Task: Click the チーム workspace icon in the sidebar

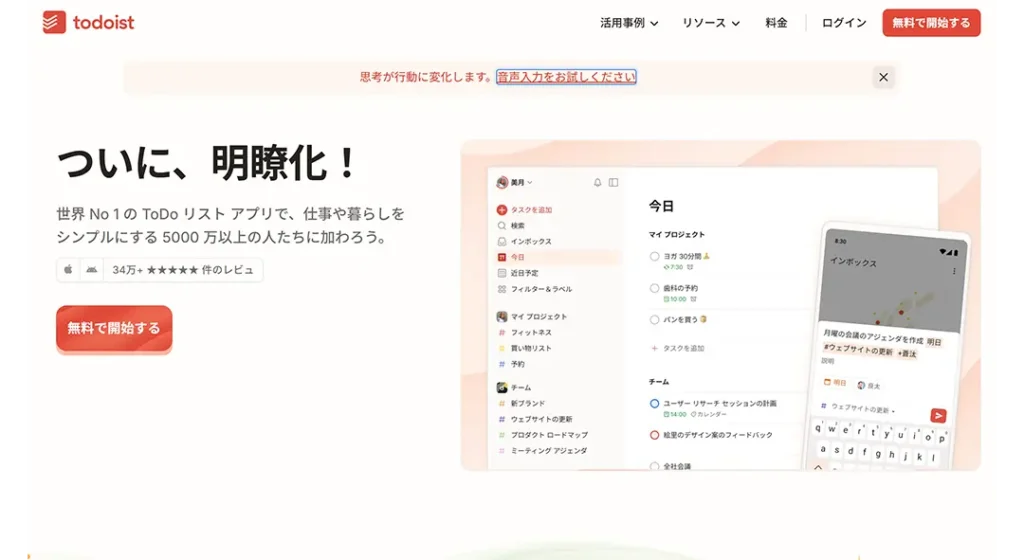Action: click(502, 388)
